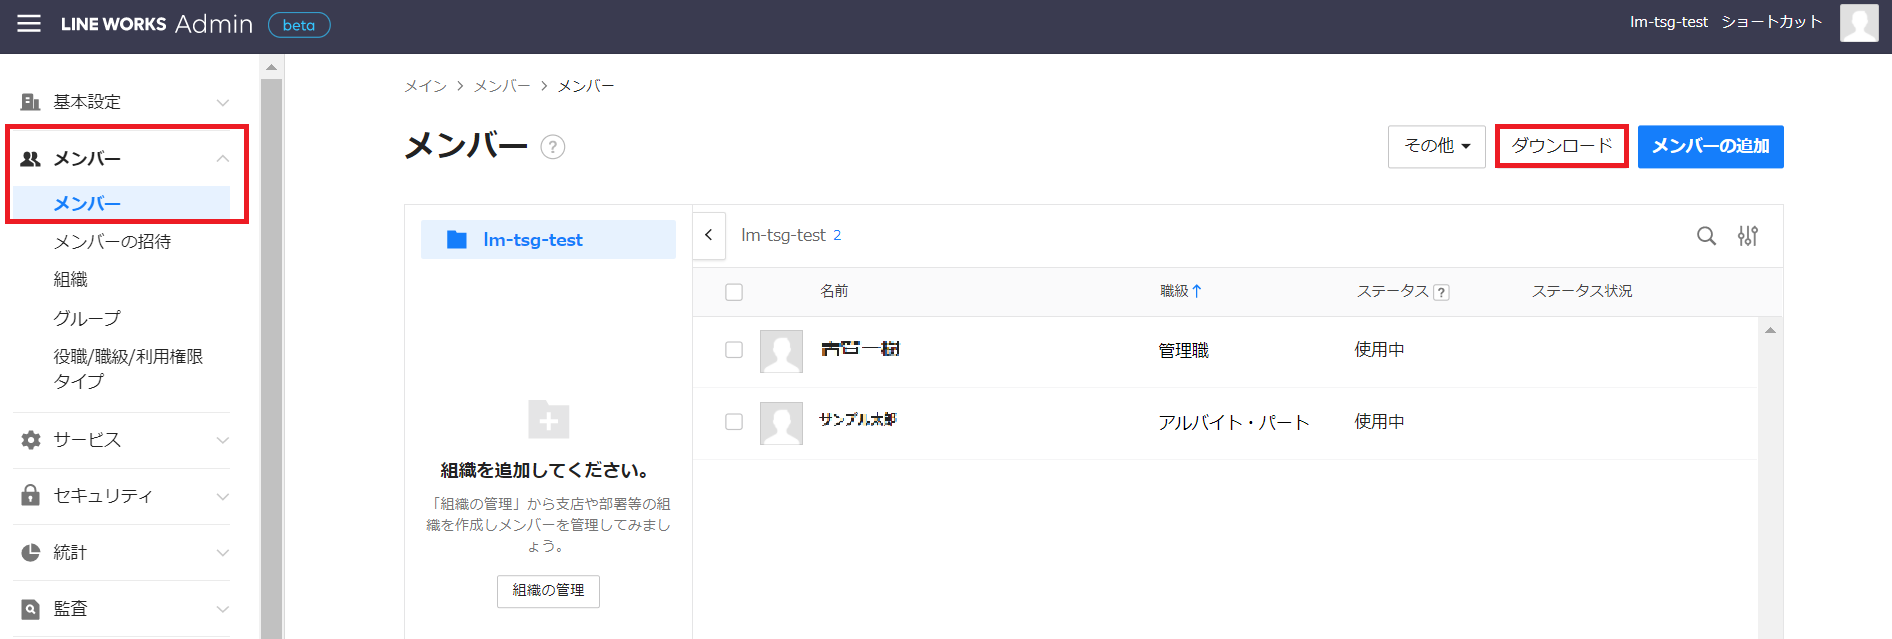Select lm-tsg-test in organization tree

548,240
